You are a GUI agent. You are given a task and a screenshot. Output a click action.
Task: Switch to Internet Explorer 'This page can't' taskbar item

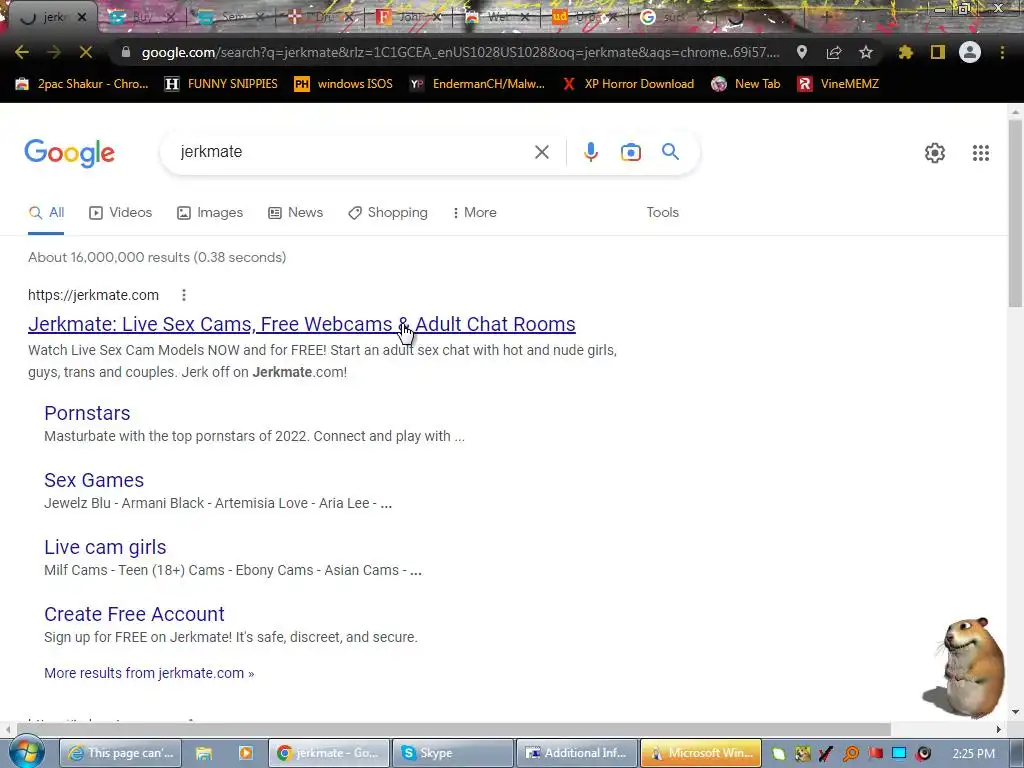pyautogui.click(x=121, y=753)
